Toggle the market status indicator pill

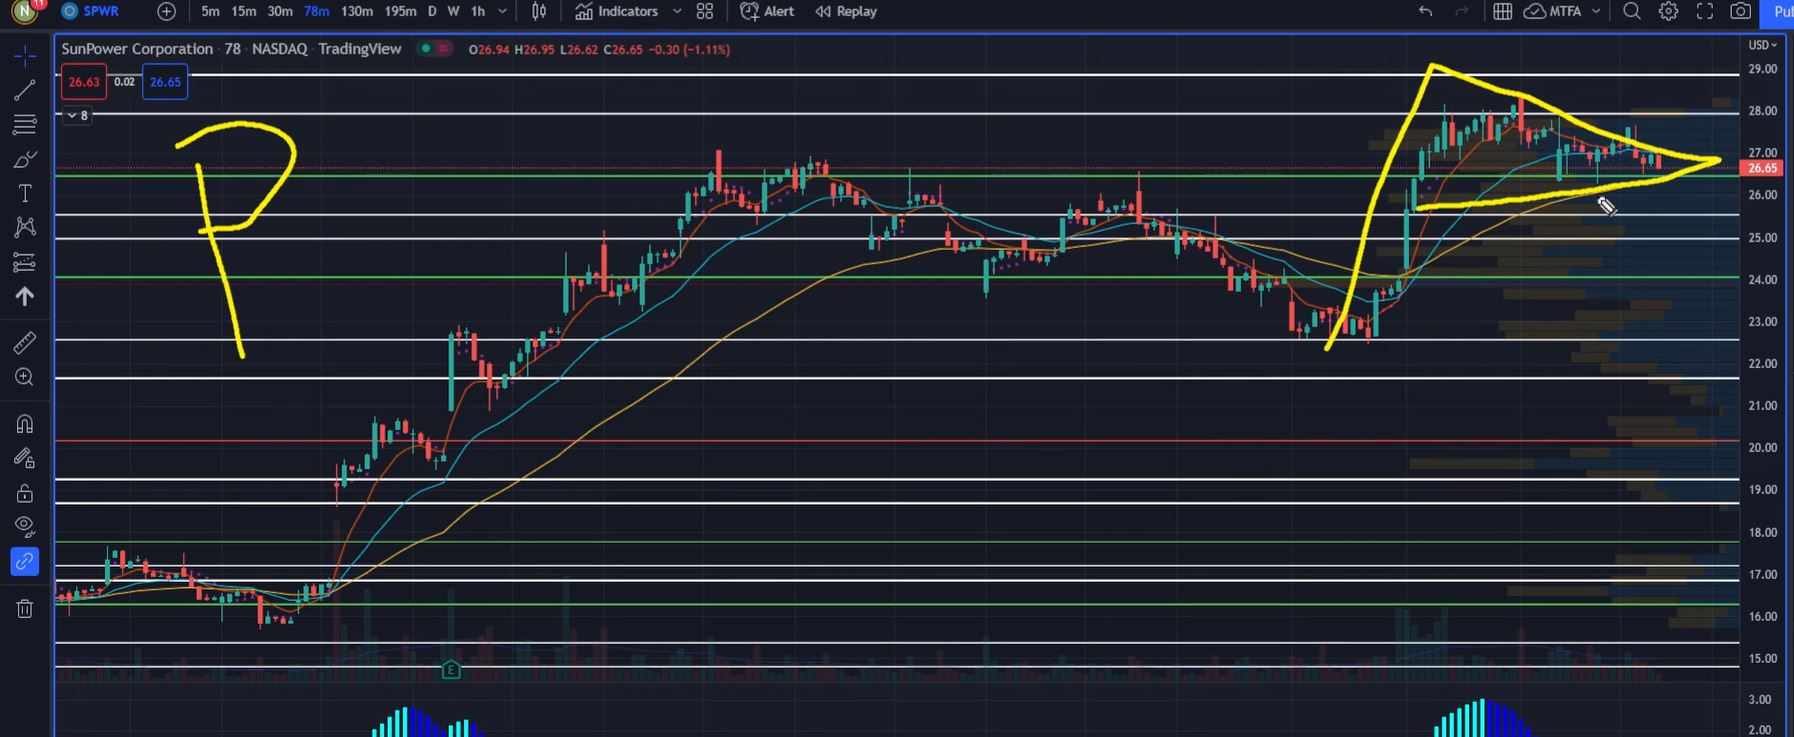pyautogui.click(x=435, y=48)
